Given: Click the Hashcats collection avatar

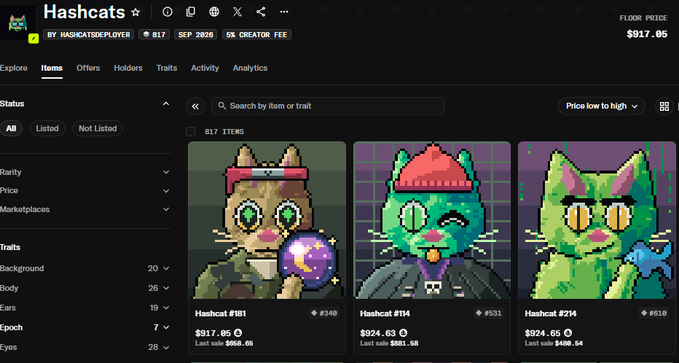Looking at the screenshot, I should point(17,22).
